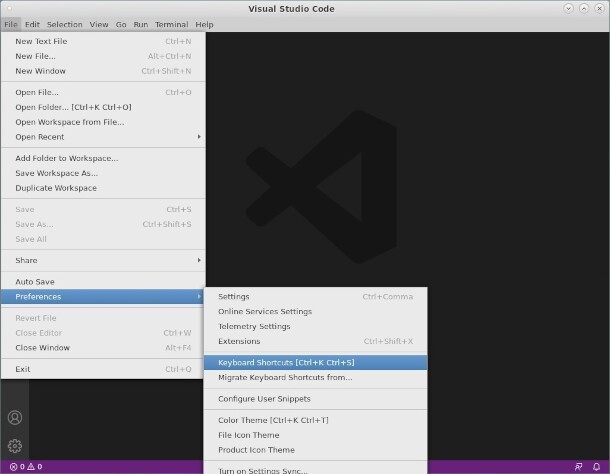Viewport: 610px width, 474px height.
Task: Choose Close Window
Action: (103, 348)
